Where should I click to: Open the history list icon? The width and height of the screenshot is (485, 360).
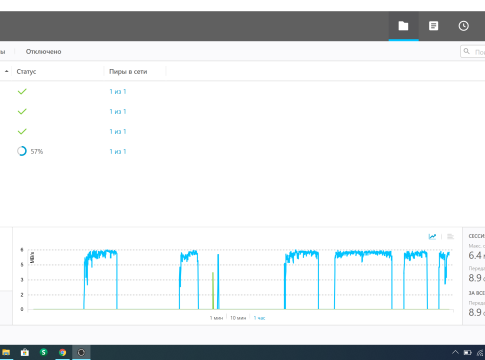(x=433, y=26)
